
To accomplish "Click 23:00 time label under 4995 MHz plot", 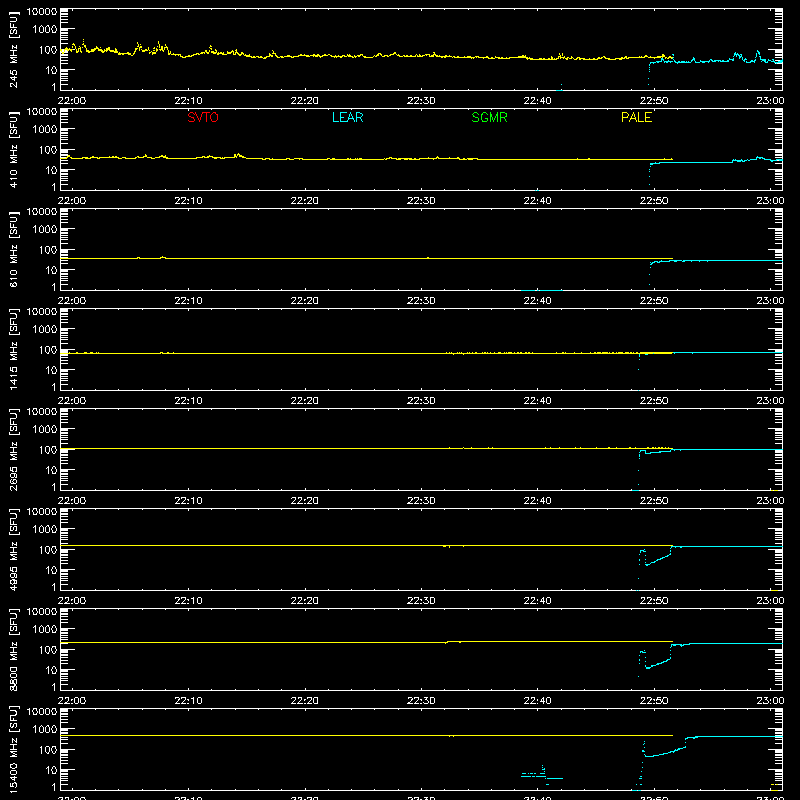I will (770, 601).
